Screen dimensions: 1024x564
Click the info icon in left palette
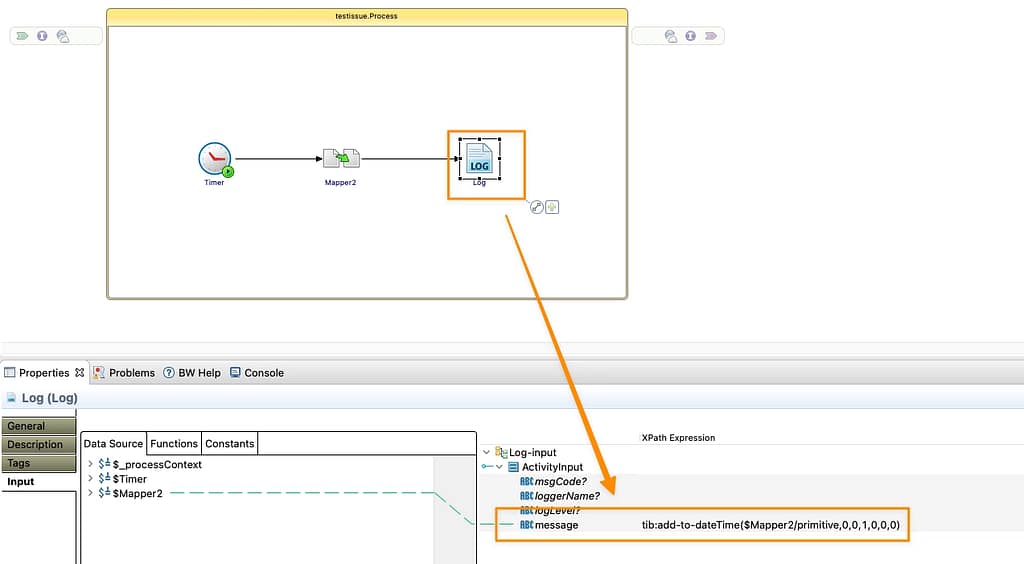pos(42,36)
